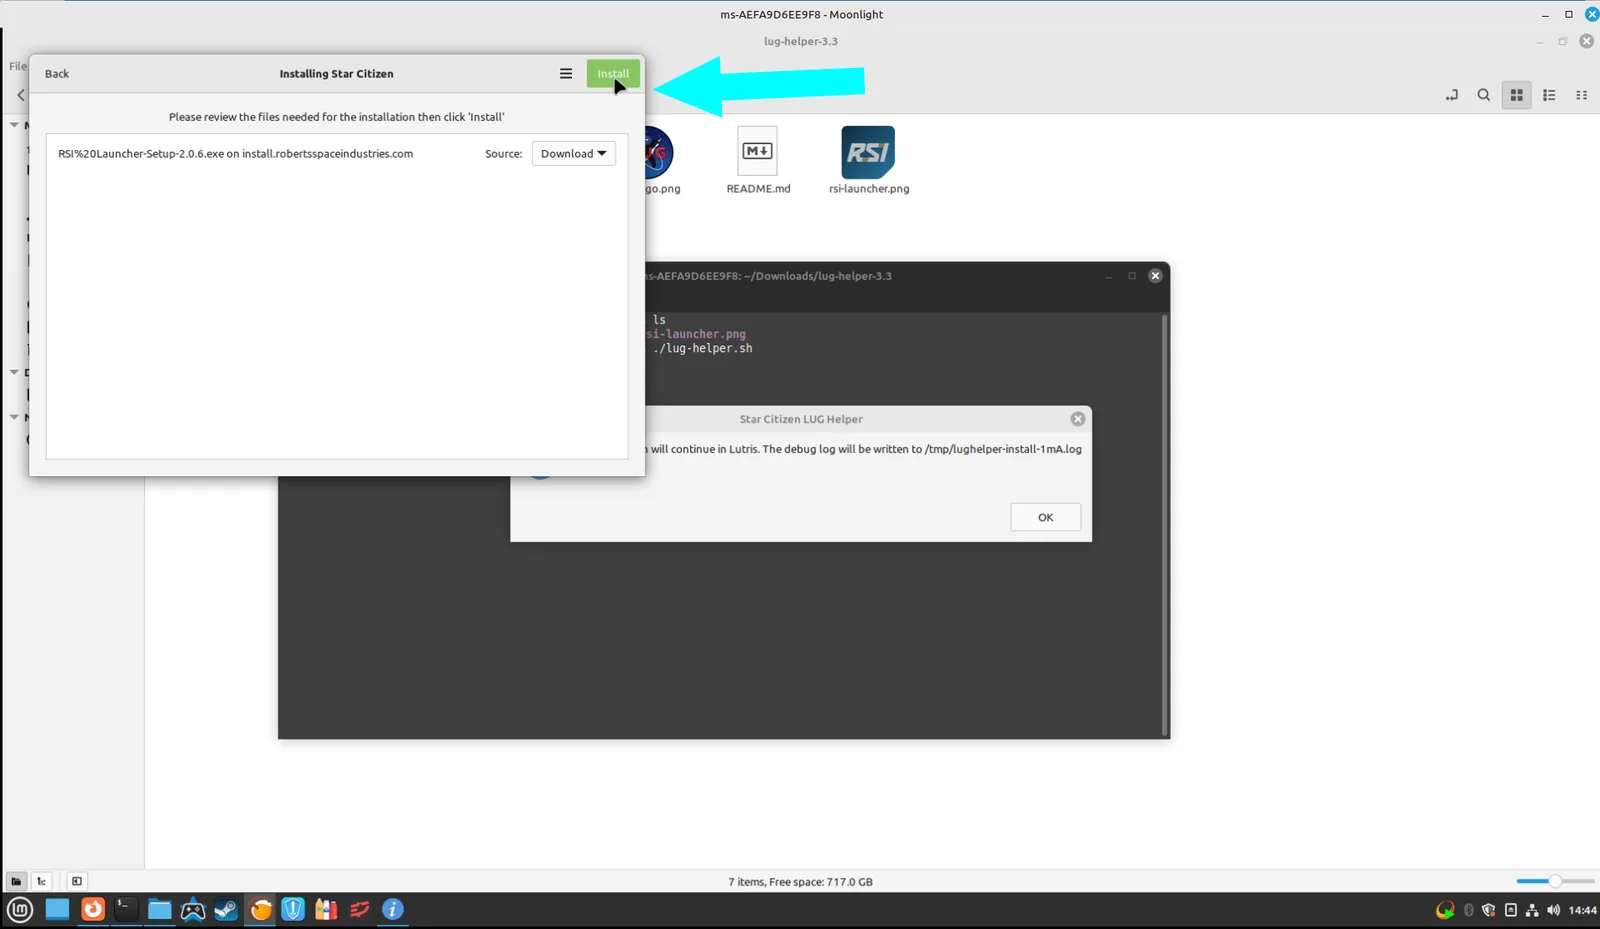
Task: Switch file manager to compact view
Action: click(x=1582, y=95)
